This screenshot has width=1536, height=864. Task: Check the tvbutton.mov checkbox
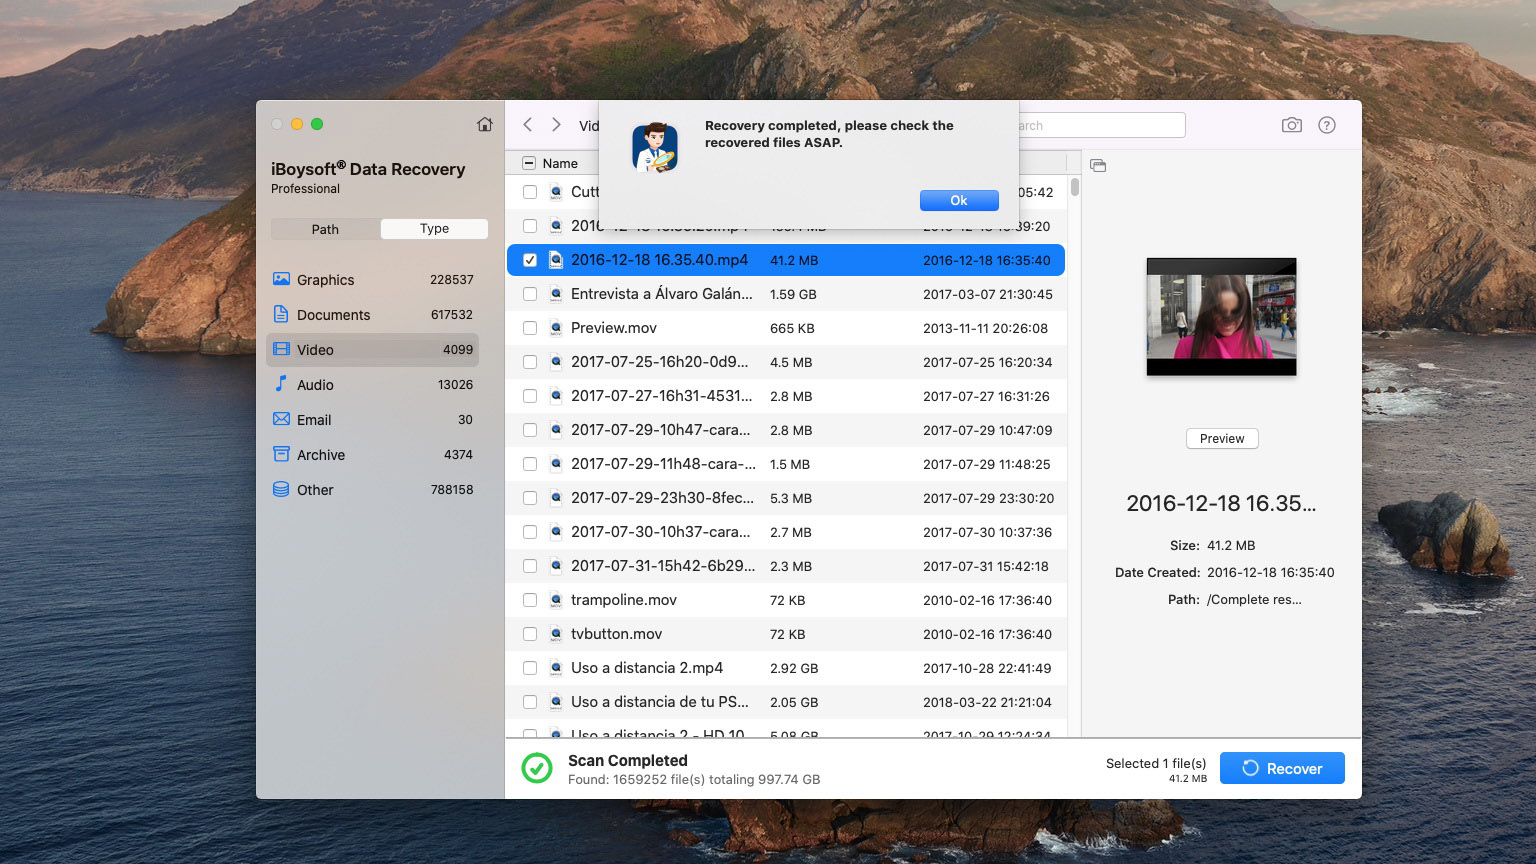530,634
